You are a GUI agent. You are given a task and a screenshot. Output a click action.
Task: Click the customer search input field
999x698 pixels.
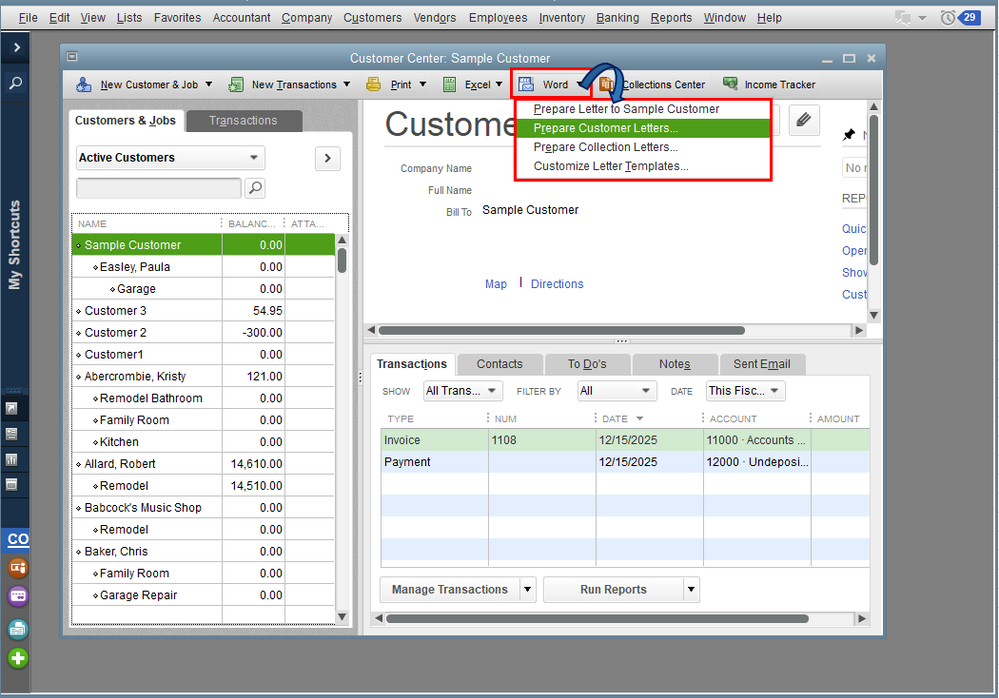coord(159,188)
